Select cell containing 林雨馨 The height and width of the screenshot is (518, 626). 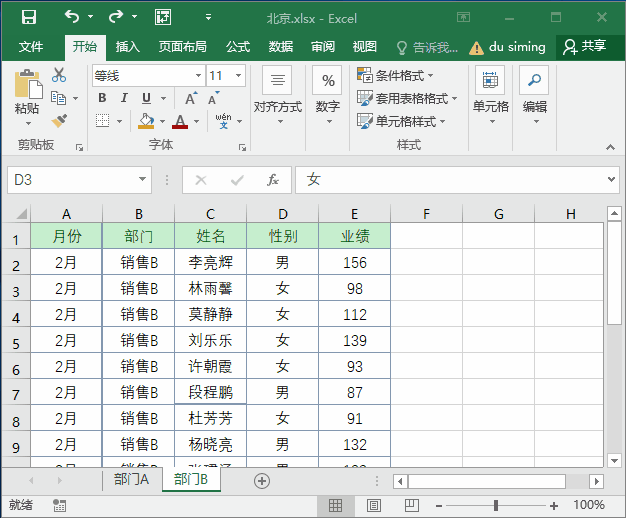click(x=210, y=288)
